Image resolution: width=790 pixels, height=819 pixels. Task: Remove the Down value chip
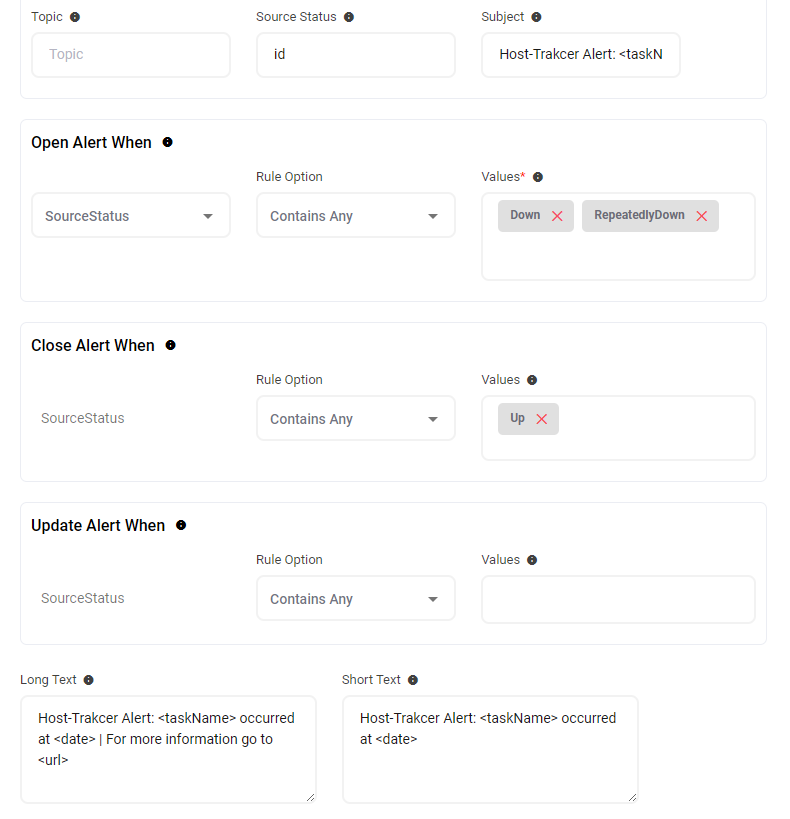point(557,216)
